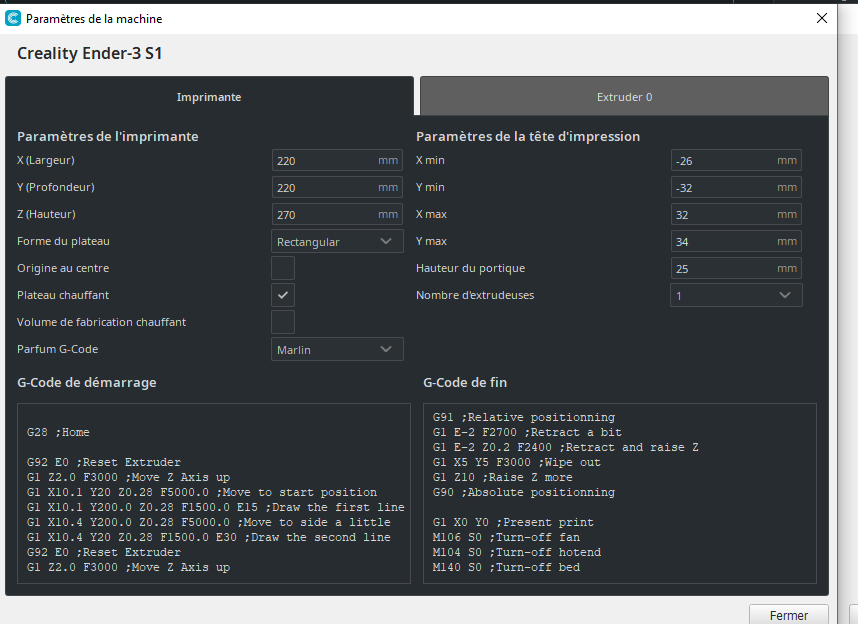The image size is (858, 624).
Task: Click the 'G90 ;Absolute positionning' line
Action: (524, 493)
